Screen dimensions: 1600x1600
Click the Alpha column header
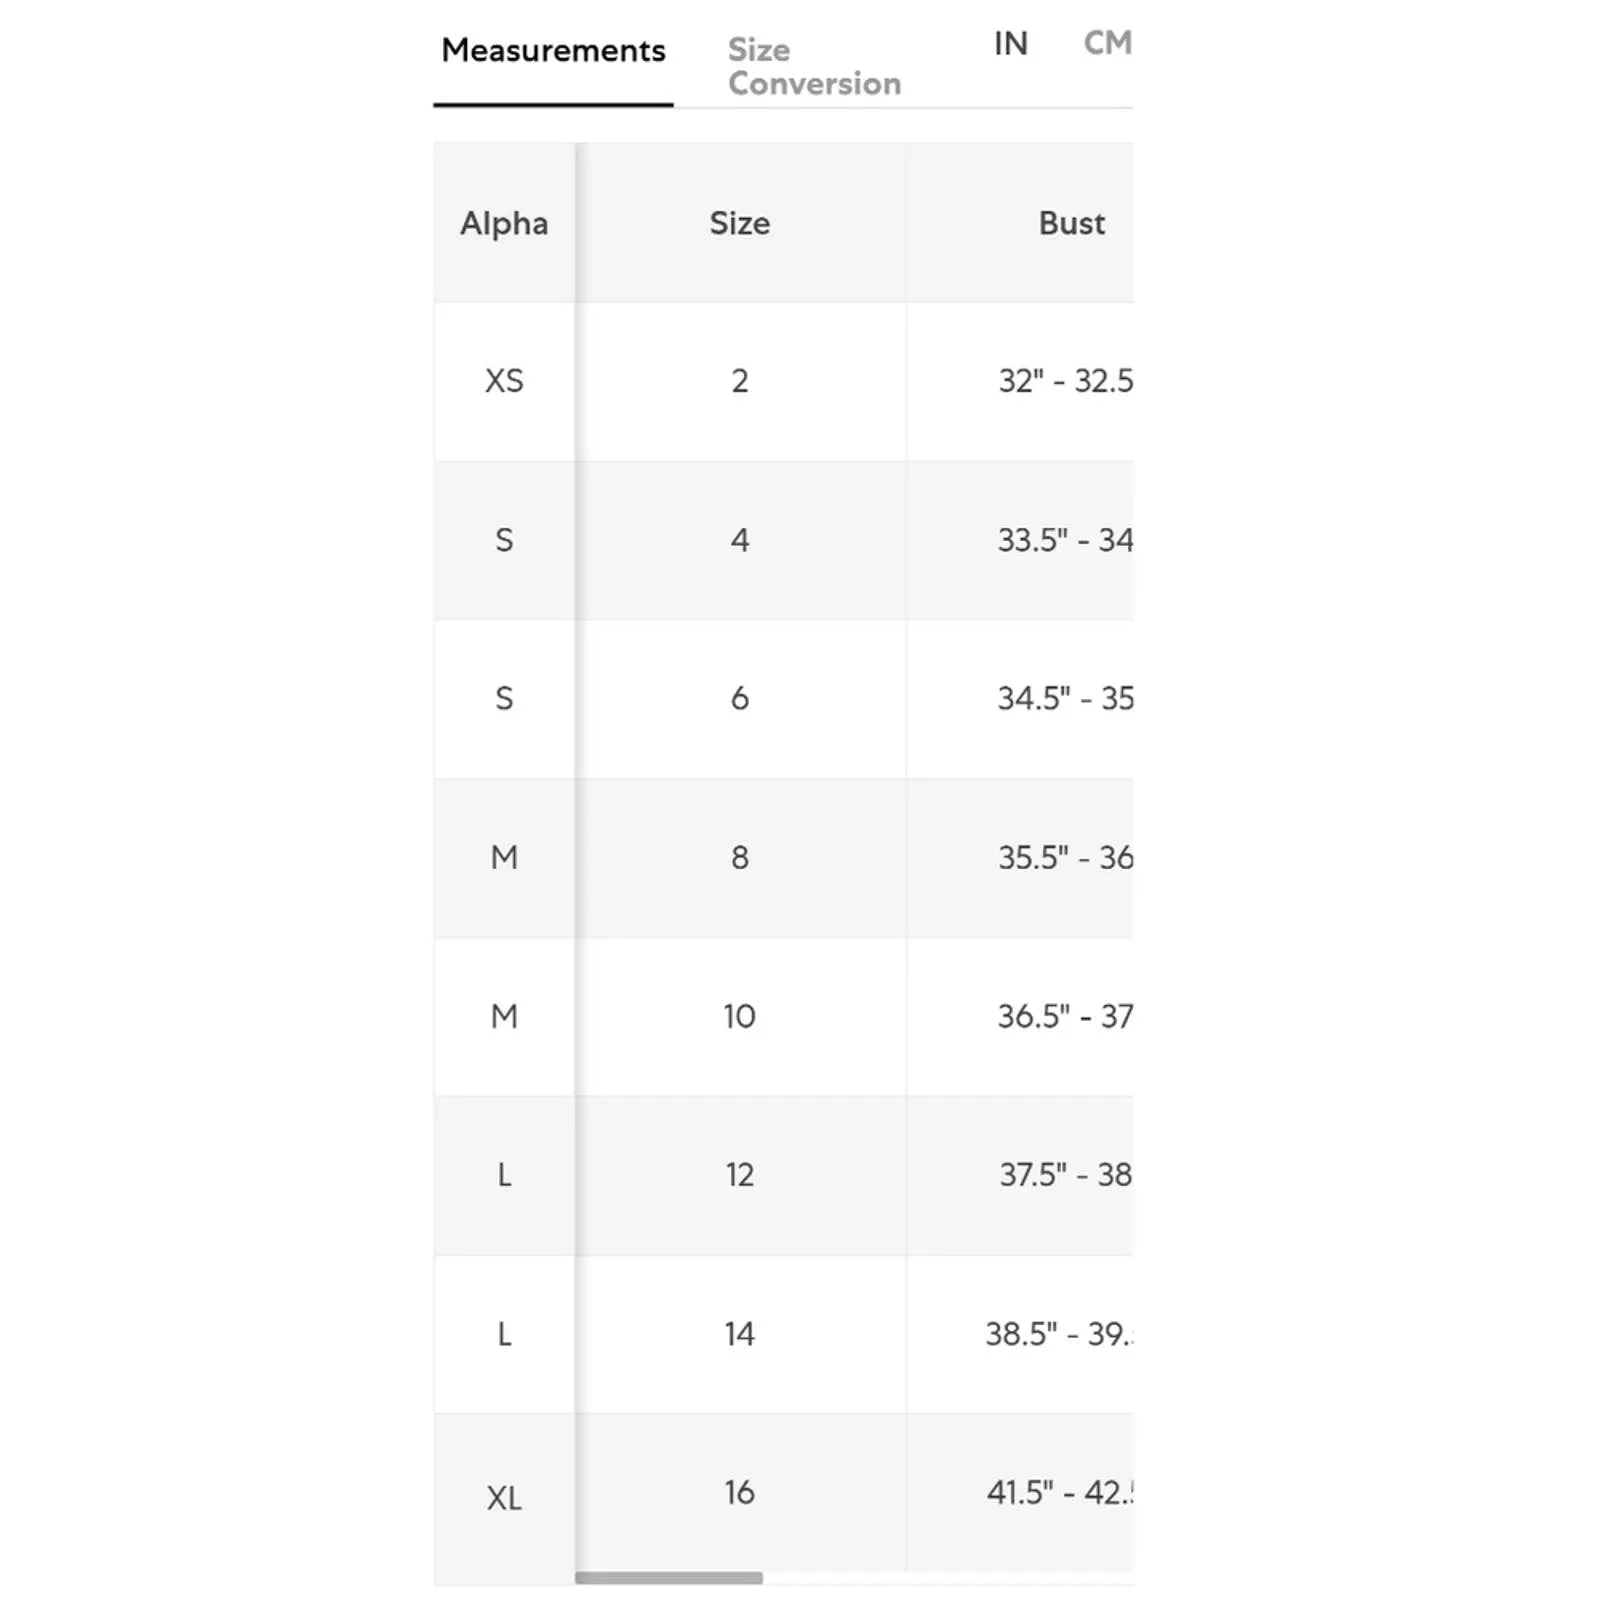[x=504, y=223]
